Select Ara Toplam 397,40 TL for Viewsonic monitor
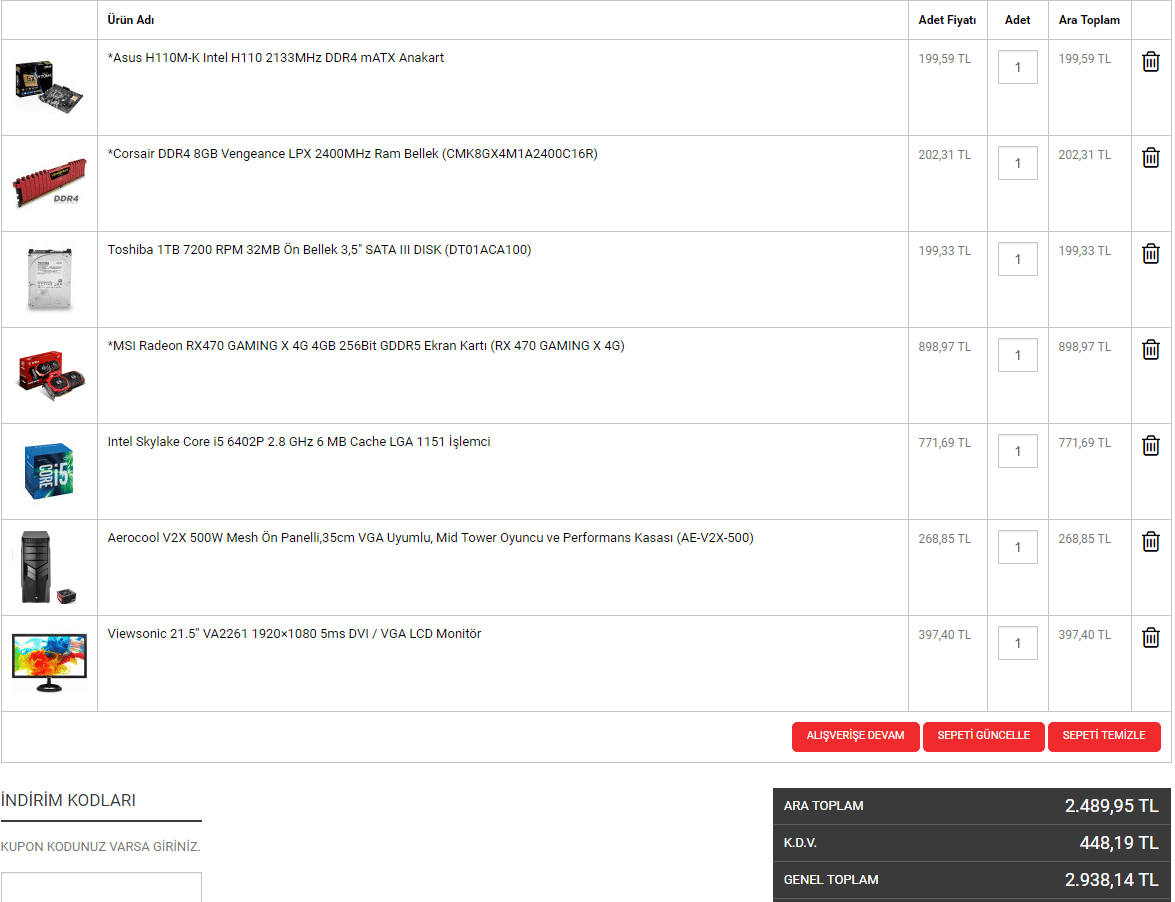Screen dimensions: 1175x902 [x=1084, y=634]
